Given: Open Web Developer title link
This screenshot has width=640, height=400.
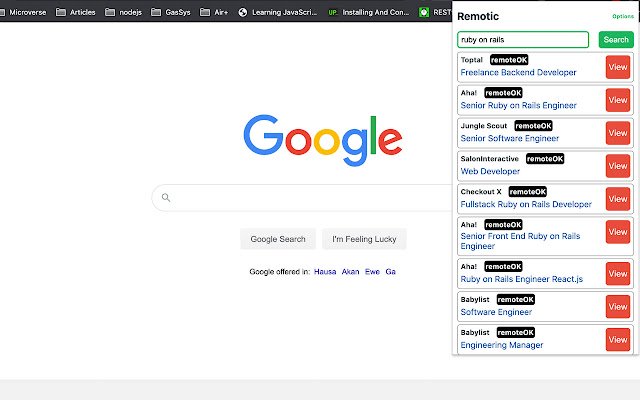Looking at the screenshot, I should [x=490, y=171].
